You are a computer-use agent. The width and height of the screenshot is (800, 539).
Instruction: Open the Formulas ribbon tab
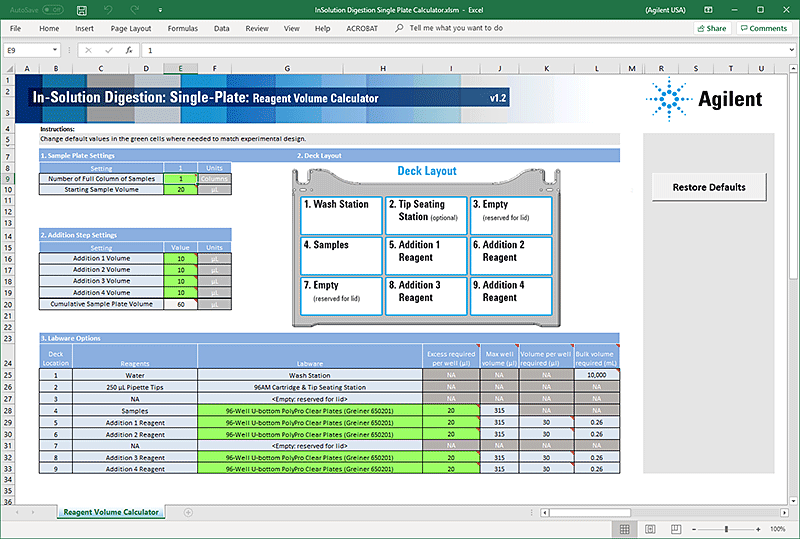pos(183,29)
